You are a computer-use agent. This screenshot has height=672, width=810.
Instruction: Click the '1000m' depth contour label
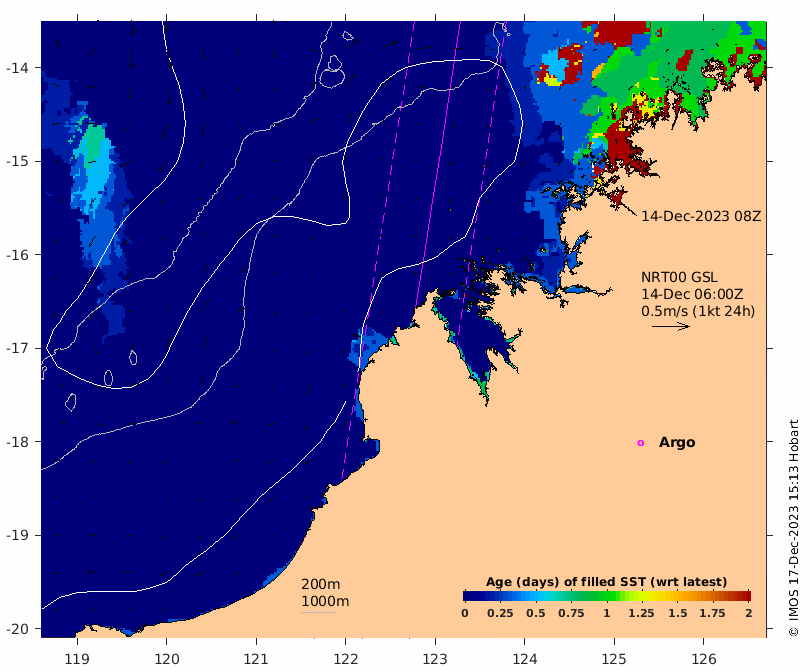pos(325,601)
